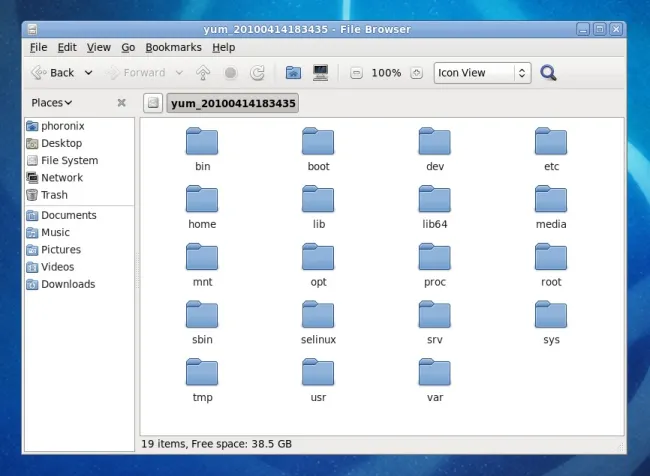Select the lib64 folder

tap(435, 207)
